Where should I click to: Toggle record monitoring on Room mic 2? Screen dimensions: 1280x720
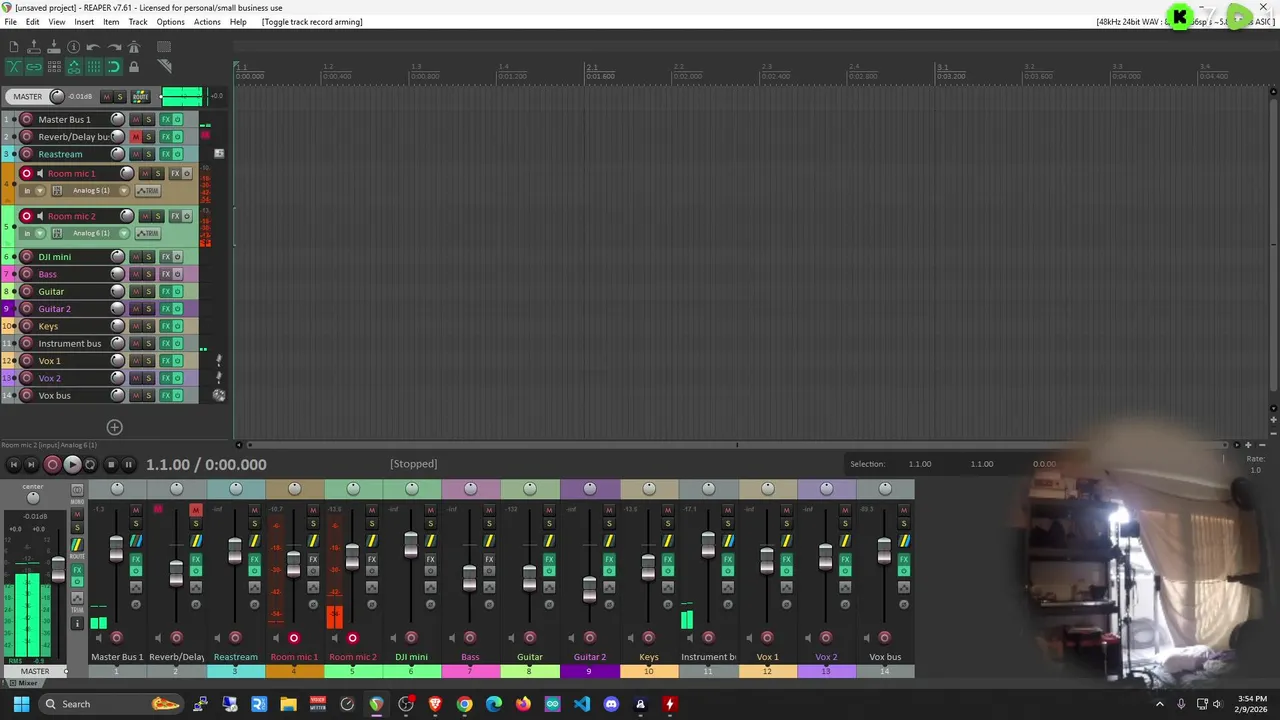click(x=40, y=216)
